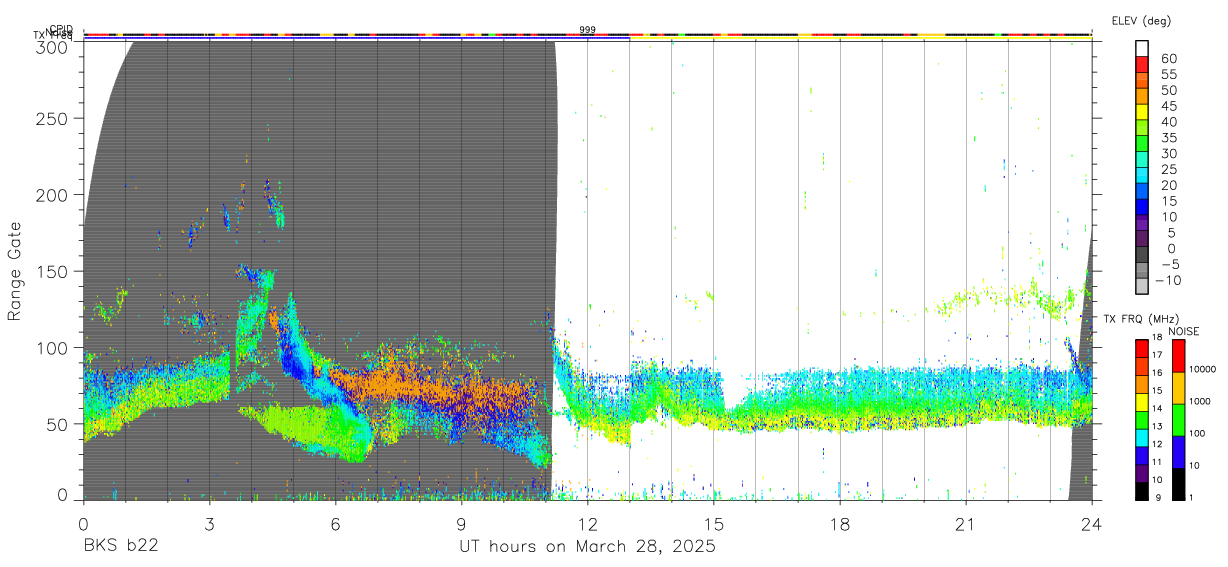
Task: Click the 'ELEV (deg)' colorbar title
Action: (x=1142, y=21)
